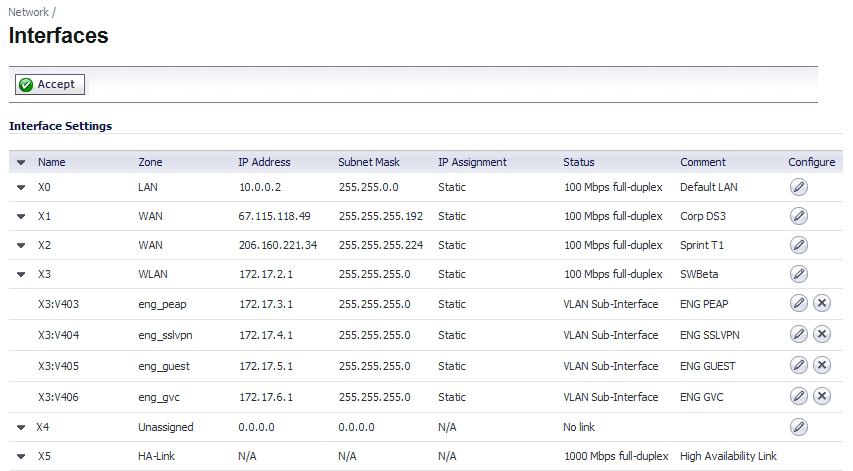The height and width of the screenshot is (471, 853).
Task: Toggle the expander arrow beside X0
Action: 21,188
